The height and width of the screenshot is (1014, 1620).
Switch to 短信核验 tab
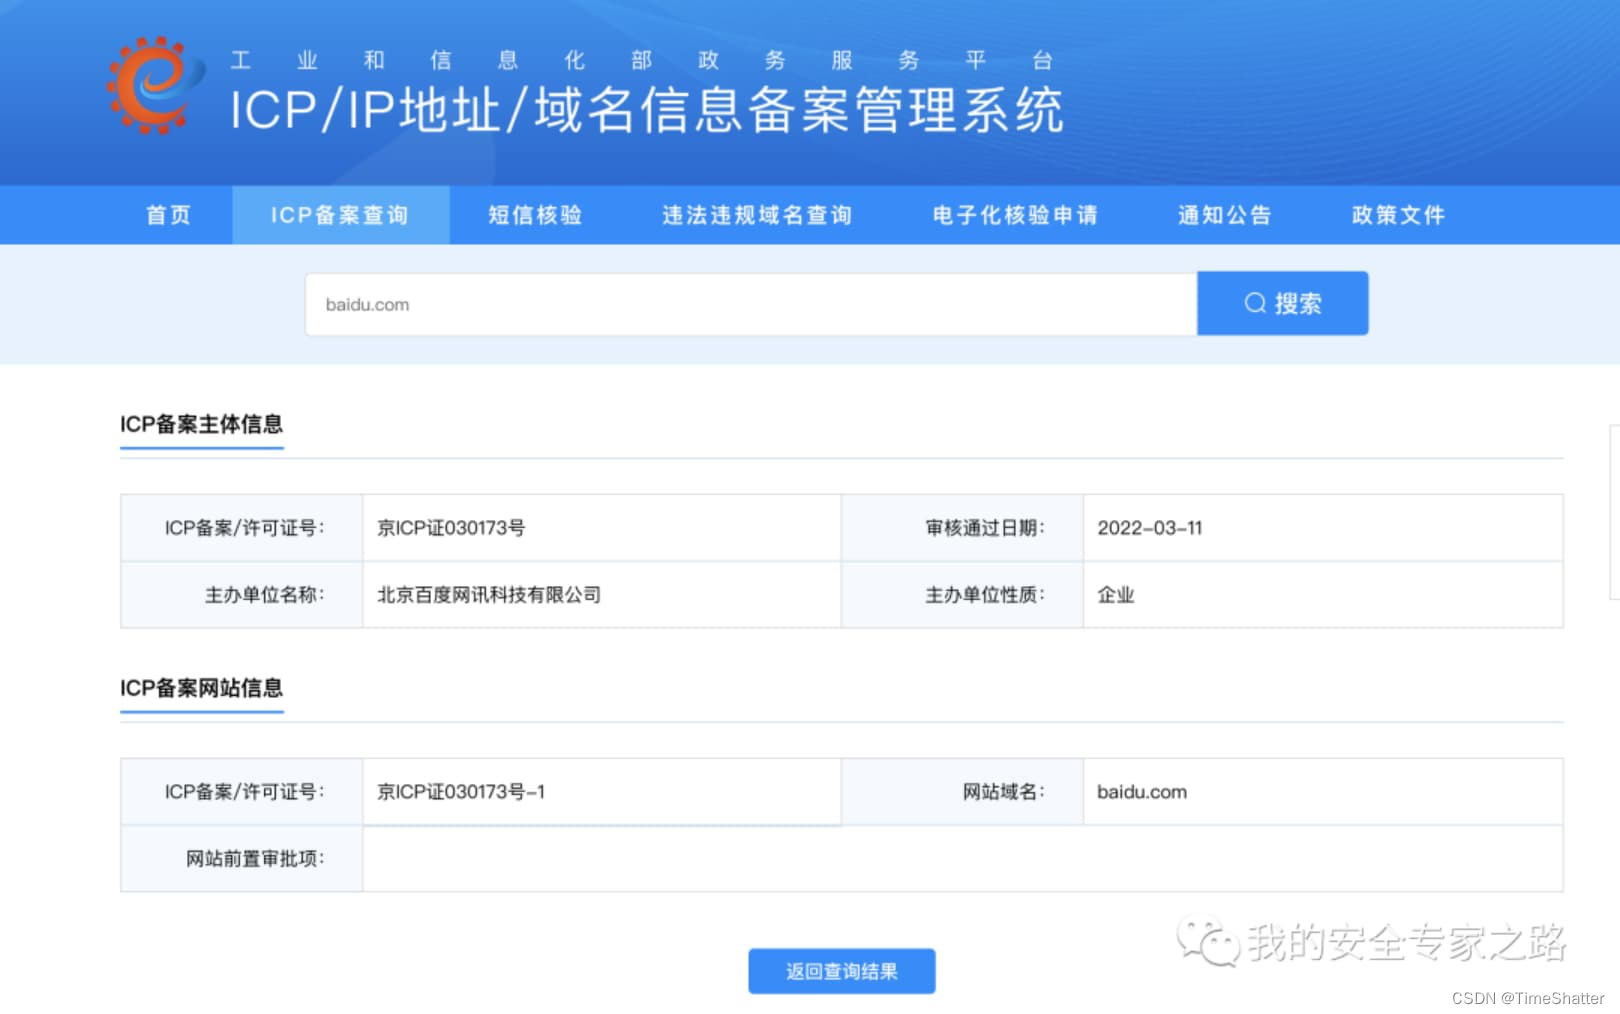pos(535,215)
